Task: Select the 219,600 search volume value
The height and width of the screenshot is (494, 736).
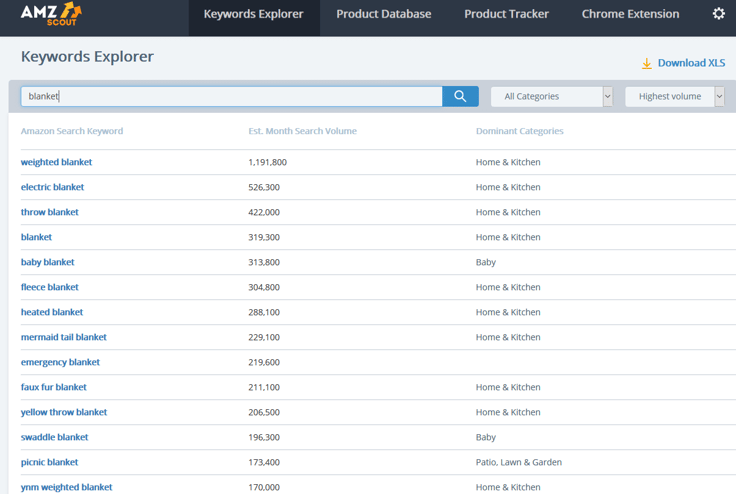Action: click(264, 362)
